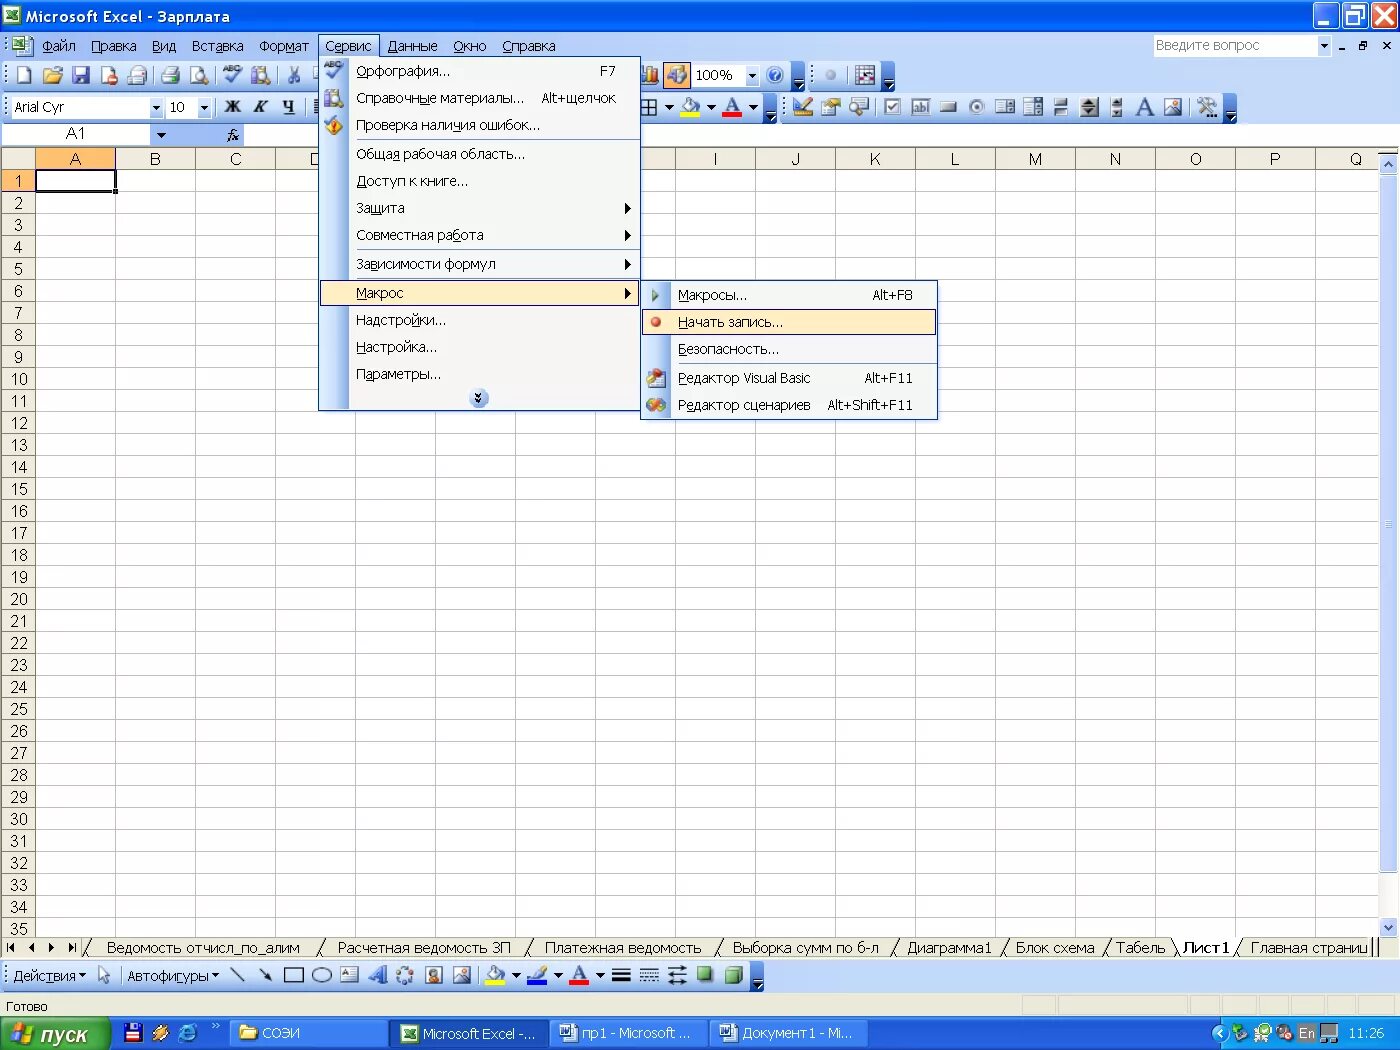Screen dimensions: 1400x1050
Task: Switch to the Табель sheet tab
Action: tap(1140, 947)
